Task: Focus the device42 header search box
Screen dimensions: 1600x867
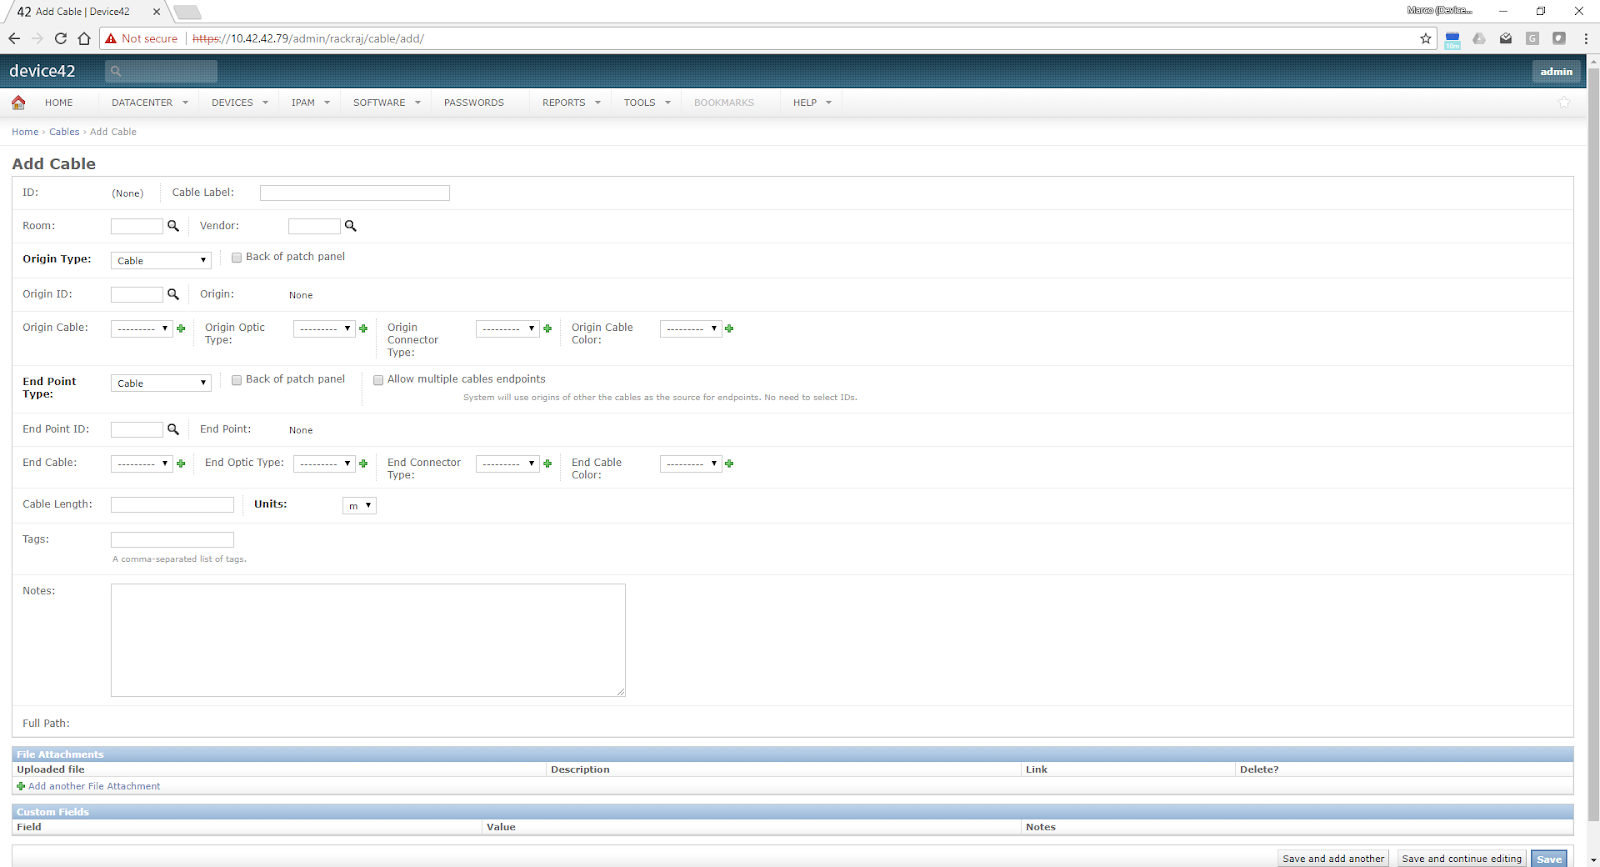Action: point(161,71)
